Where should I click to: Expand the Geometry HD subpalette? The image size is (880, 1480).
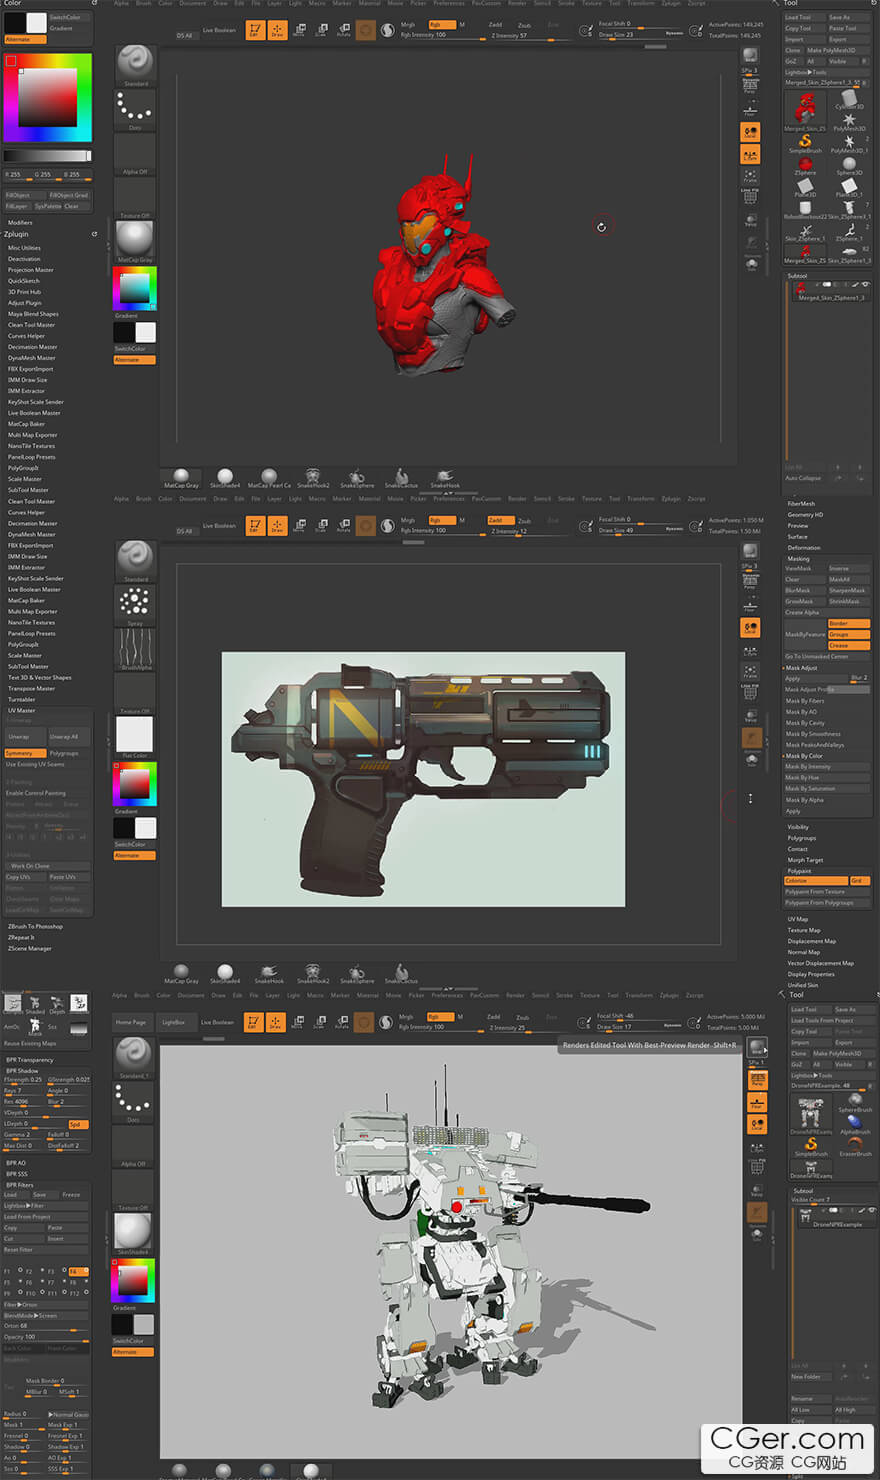[805, 515]
